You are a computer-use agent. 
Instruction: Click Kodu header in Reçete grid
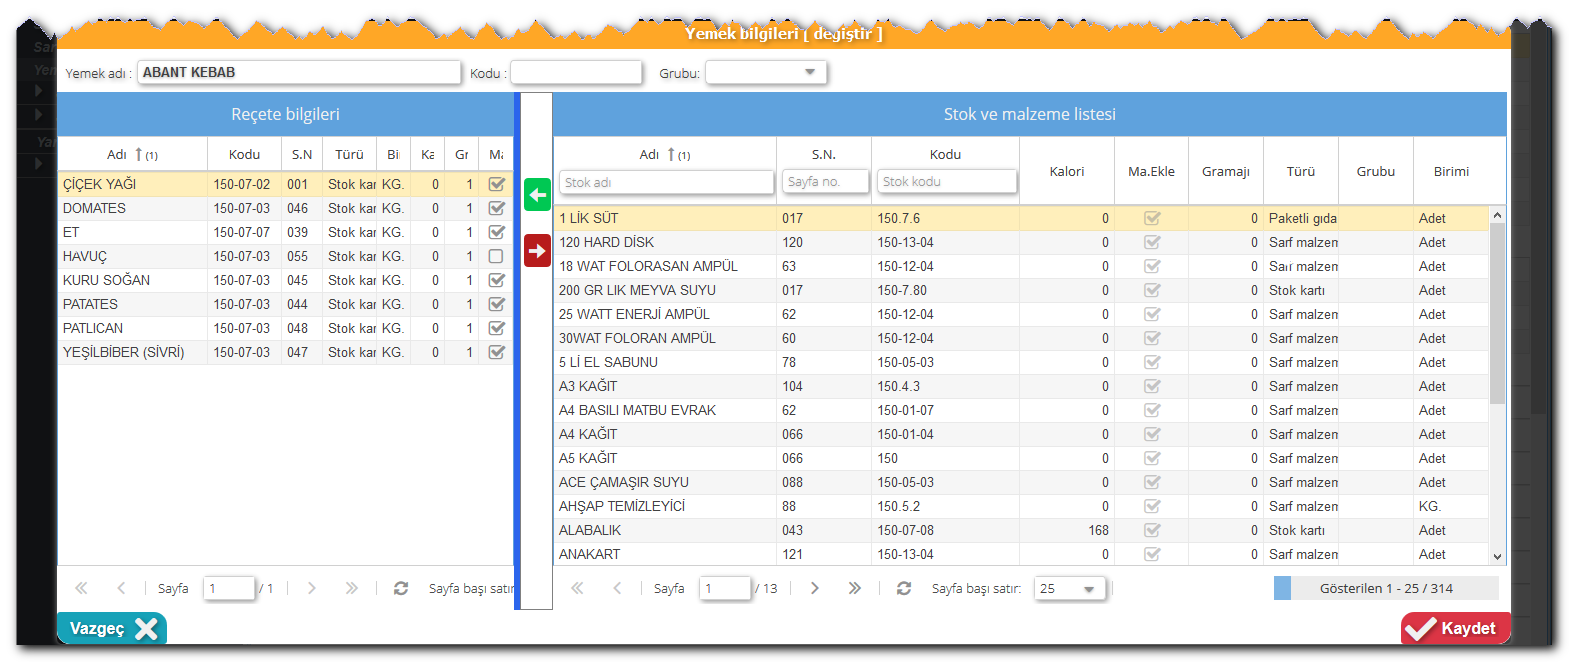click(244, 154)
